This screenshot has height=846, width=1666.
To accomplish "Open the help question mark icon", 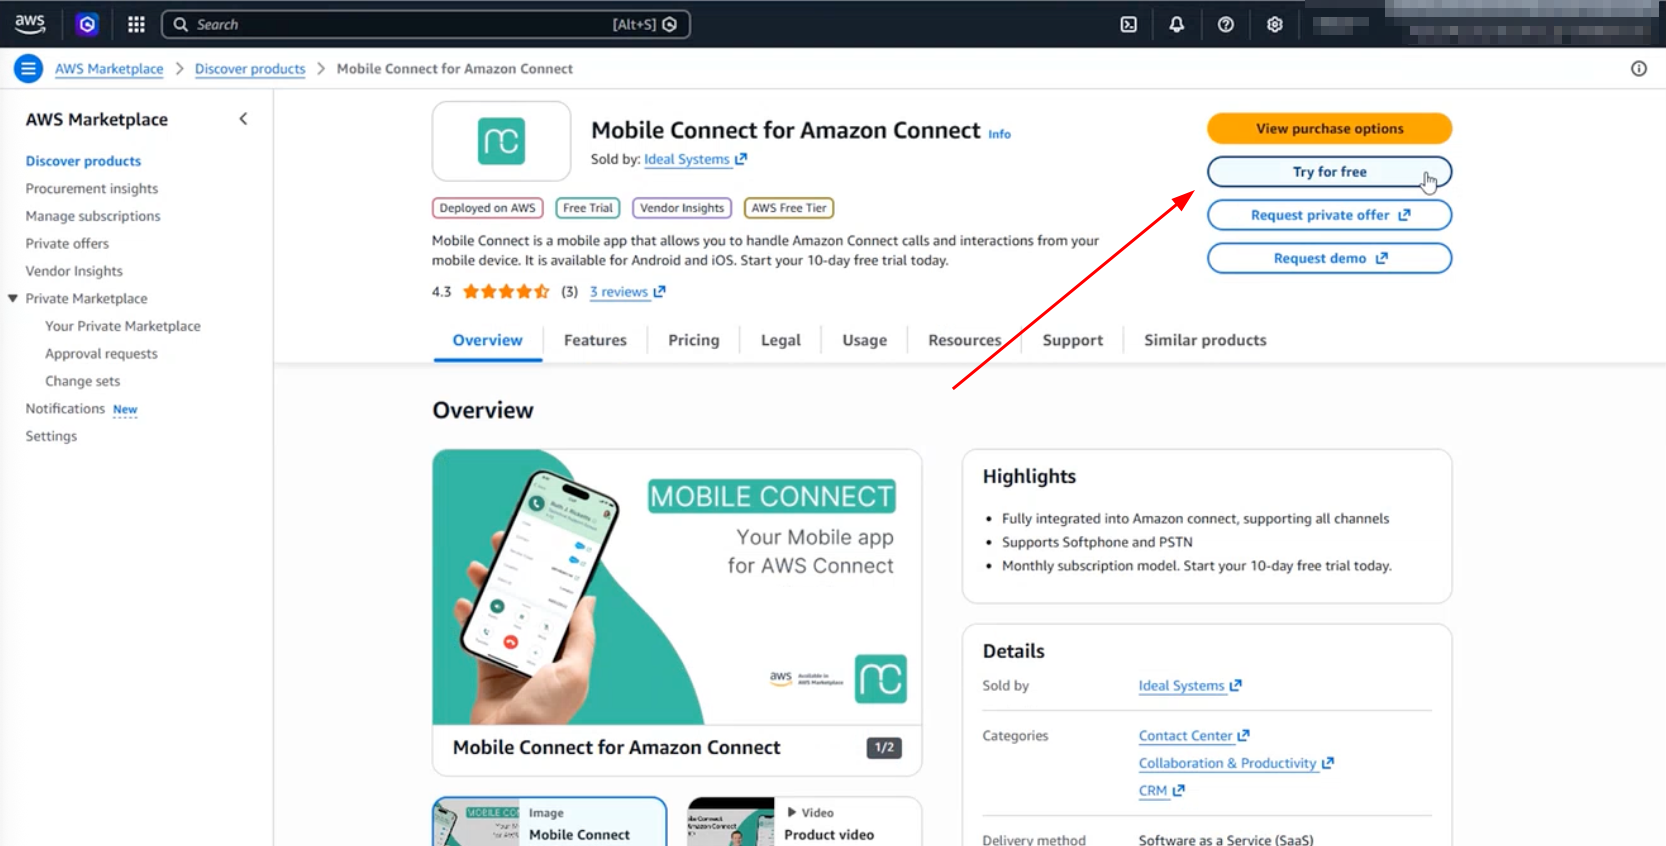I will [x=1225, y=24].
